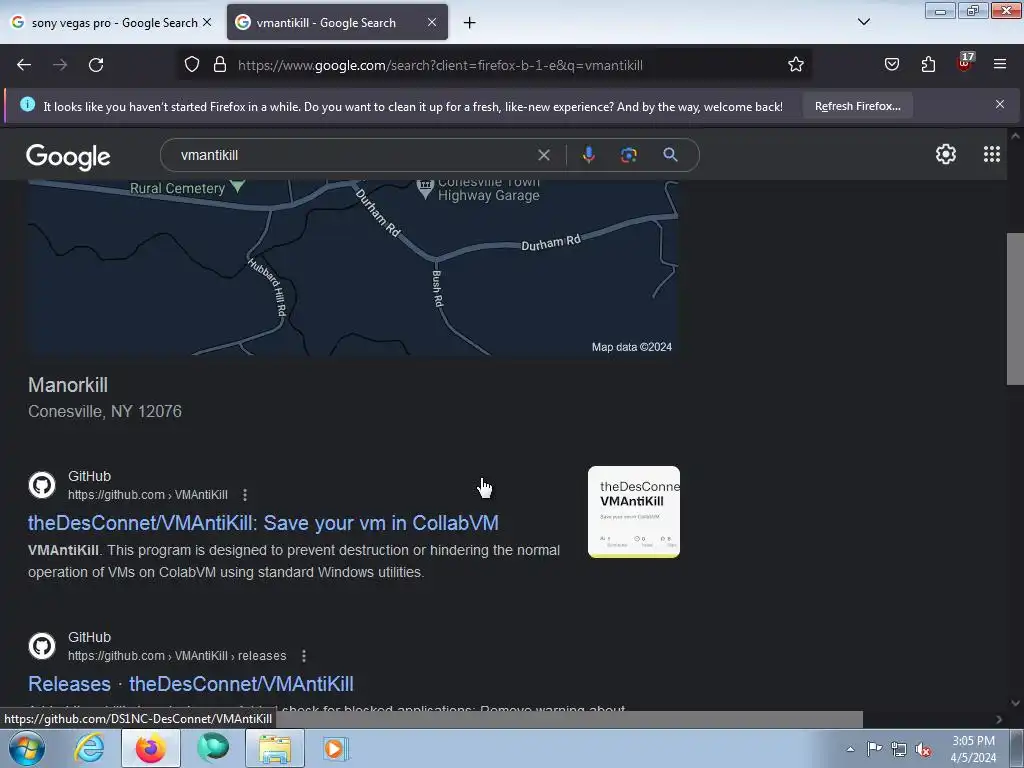Open a new tab with the plus button
This screenshot has height=768, width=1024.
coord(470,23)
